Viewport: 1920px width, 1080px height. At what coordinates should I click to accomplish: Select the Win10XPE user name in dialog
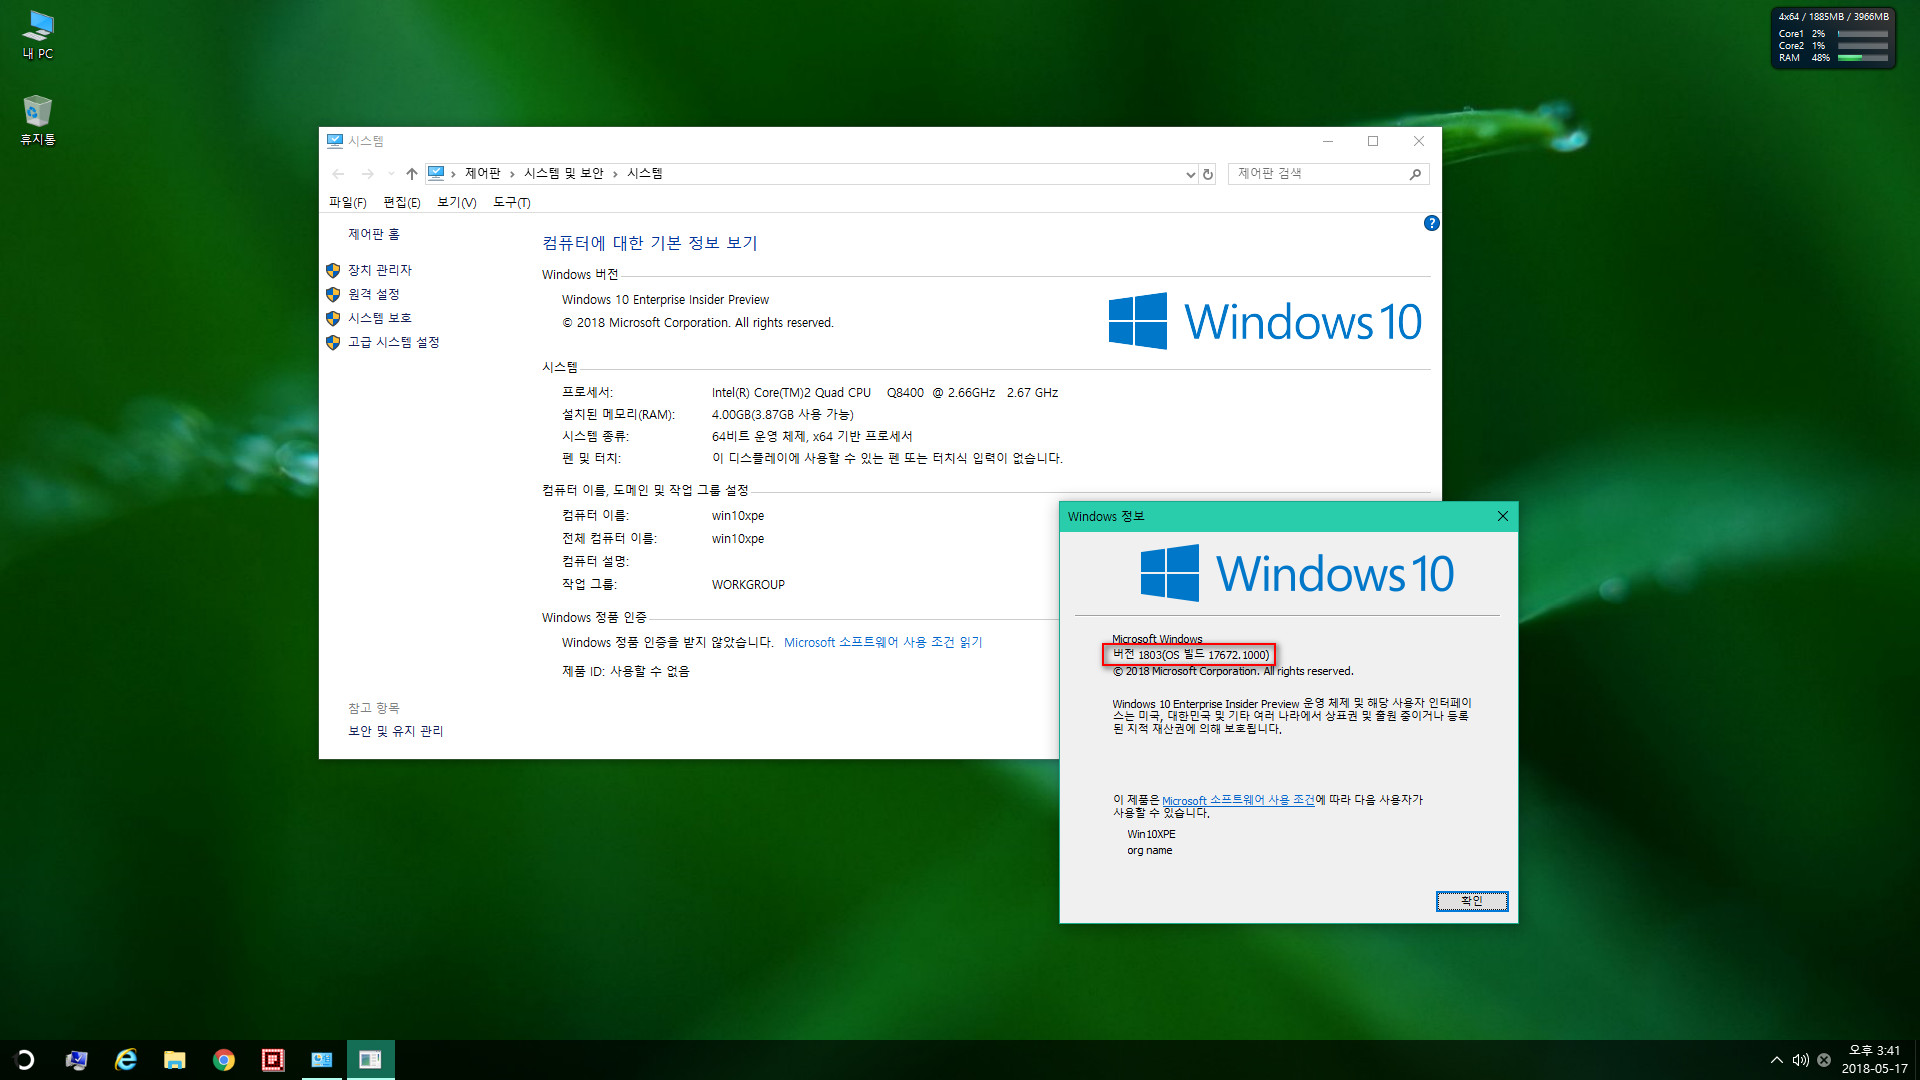(x=1151, y=834)
